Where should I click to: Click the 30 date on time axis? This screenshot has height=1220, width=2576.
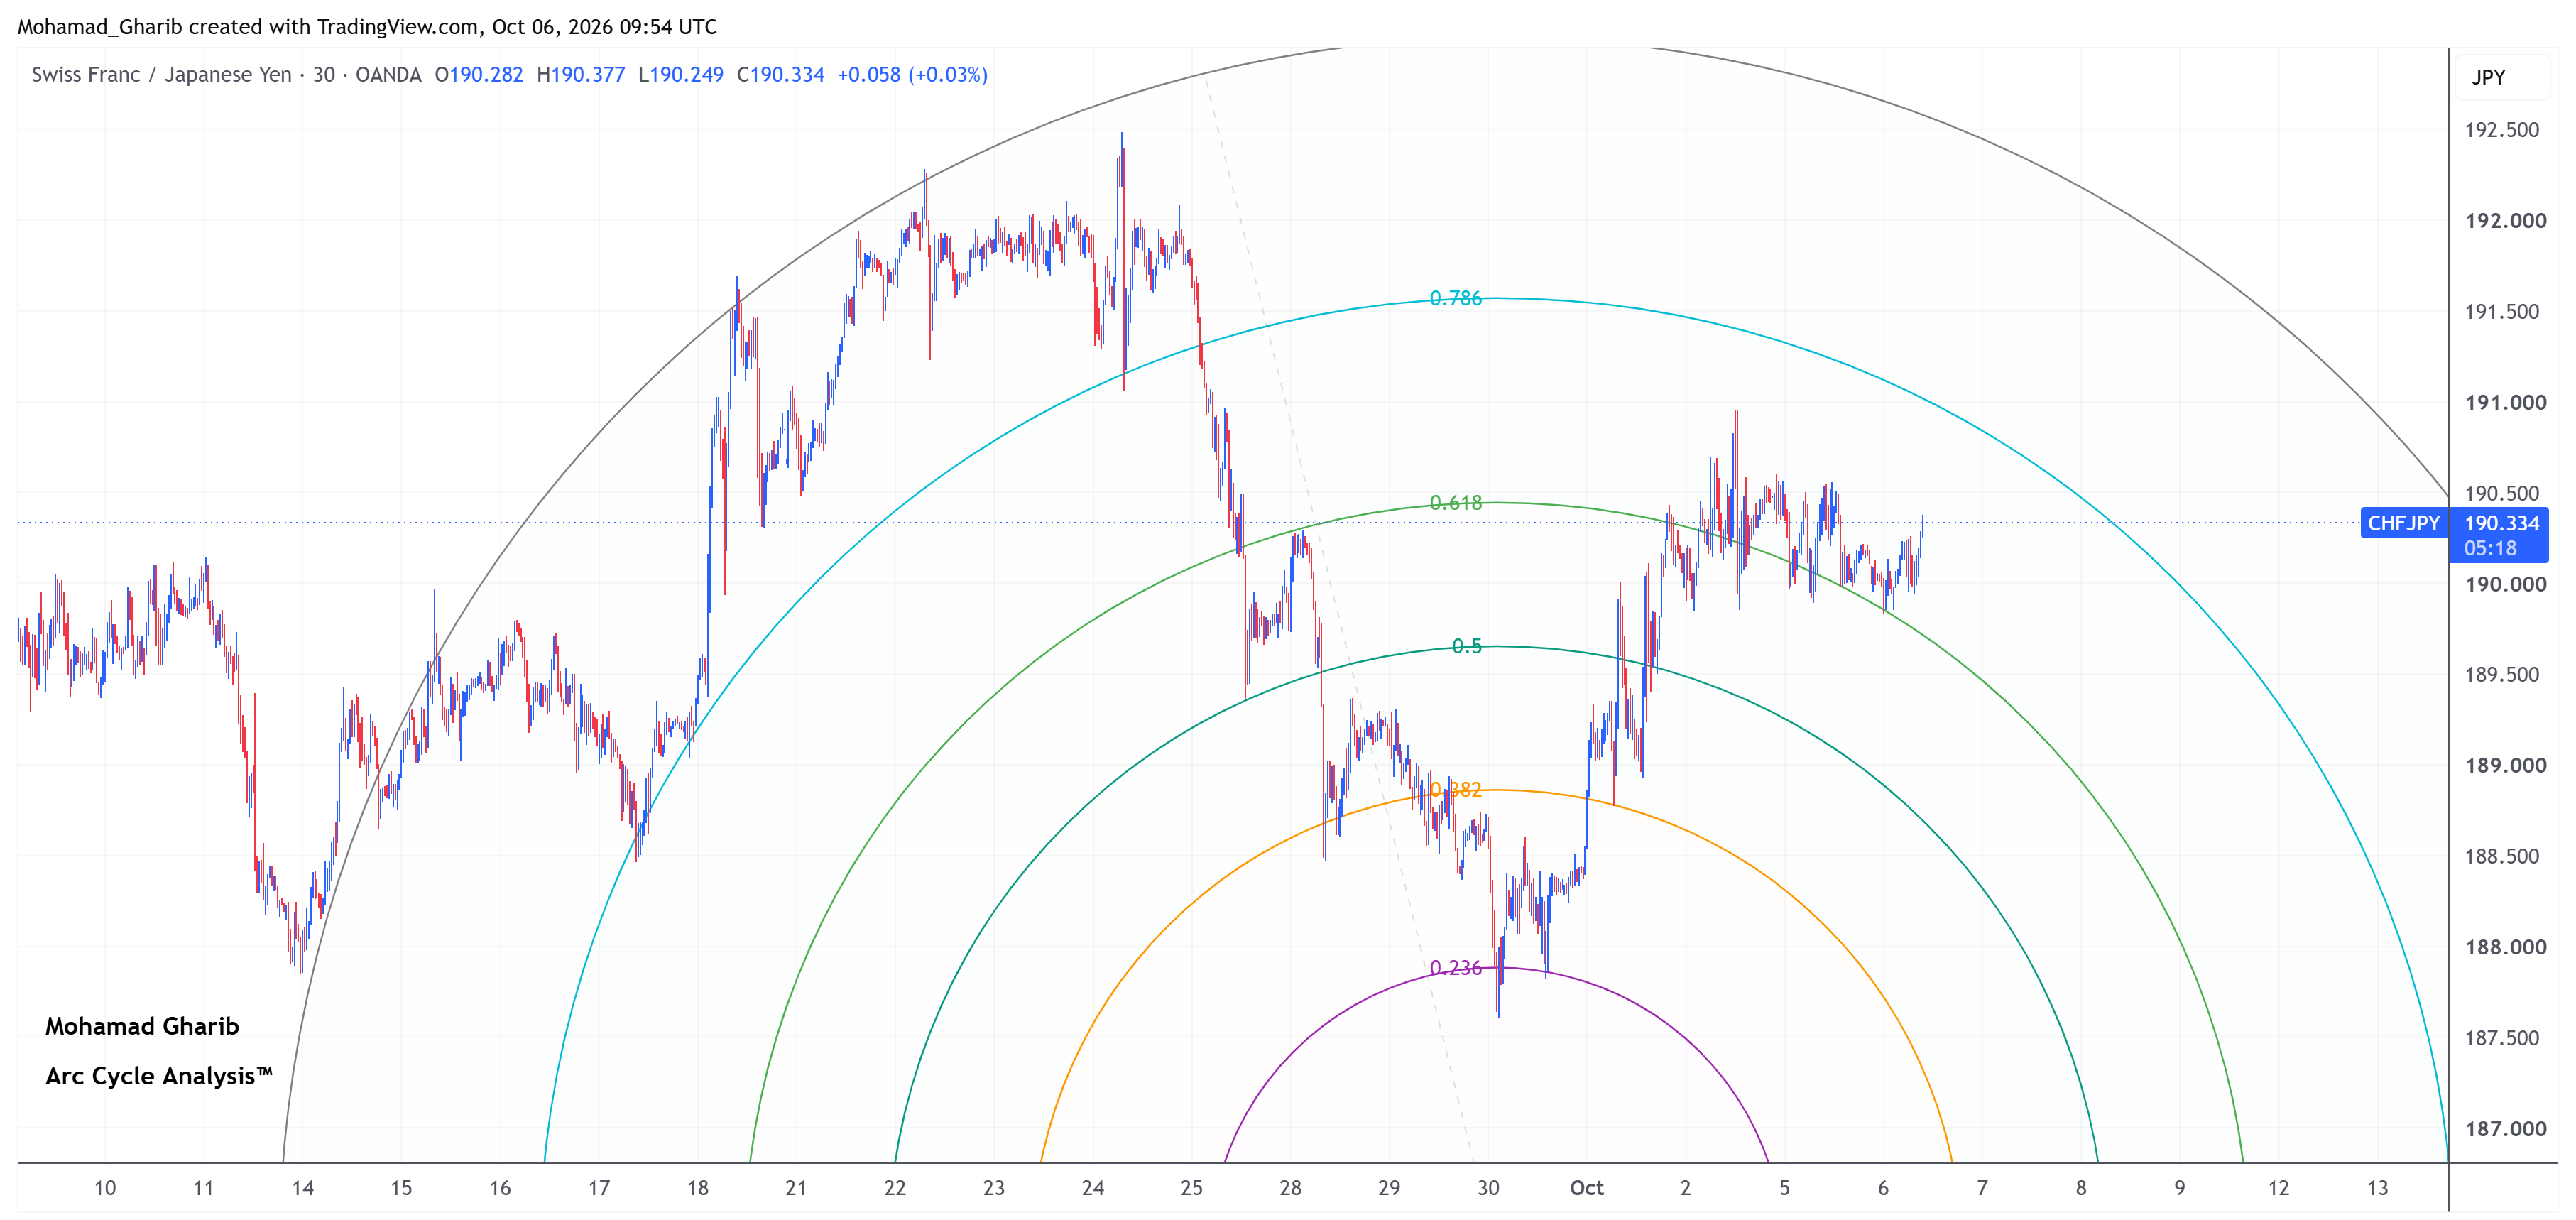pyautogui.click(x=1488, y=1188)
